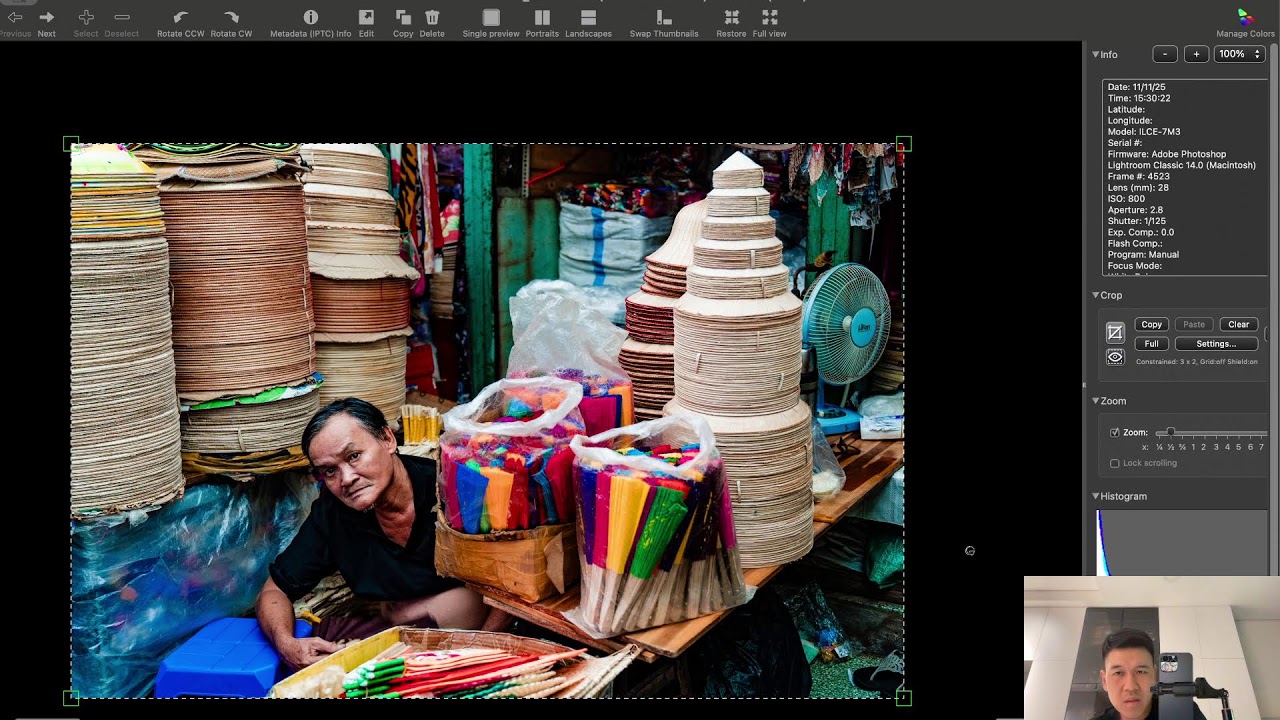Image resolution: width=1280 pixels, height=720 pixels.
Task: Collapse the Info panel
Action: click(x=1095, y=54)
